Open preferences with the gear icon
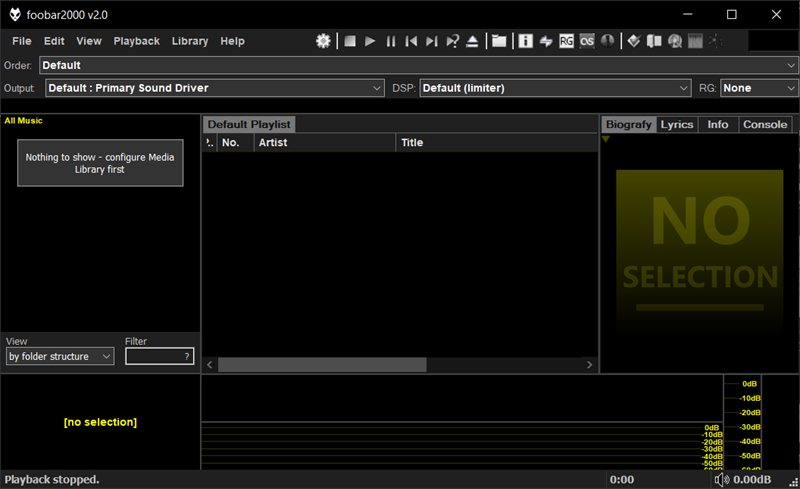 coord(323,41)
